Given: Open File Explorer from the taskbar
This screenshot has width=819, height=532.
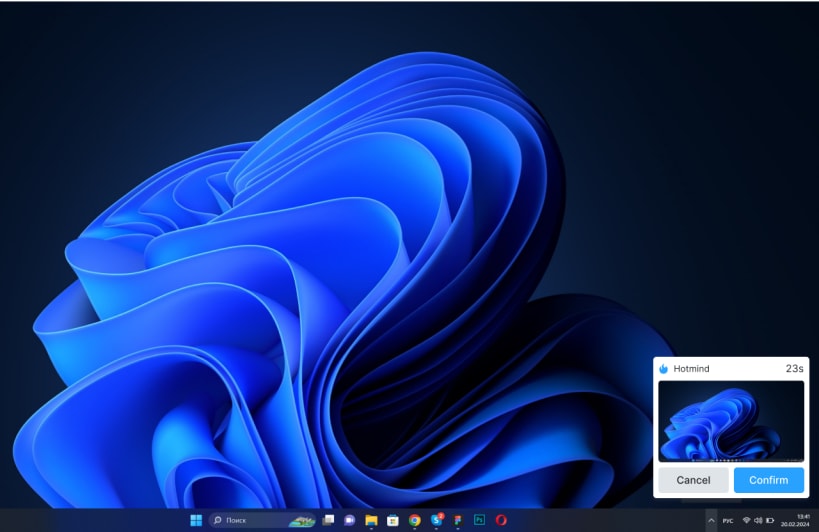Looking at the screenshot, I should (x=371, y=520).
